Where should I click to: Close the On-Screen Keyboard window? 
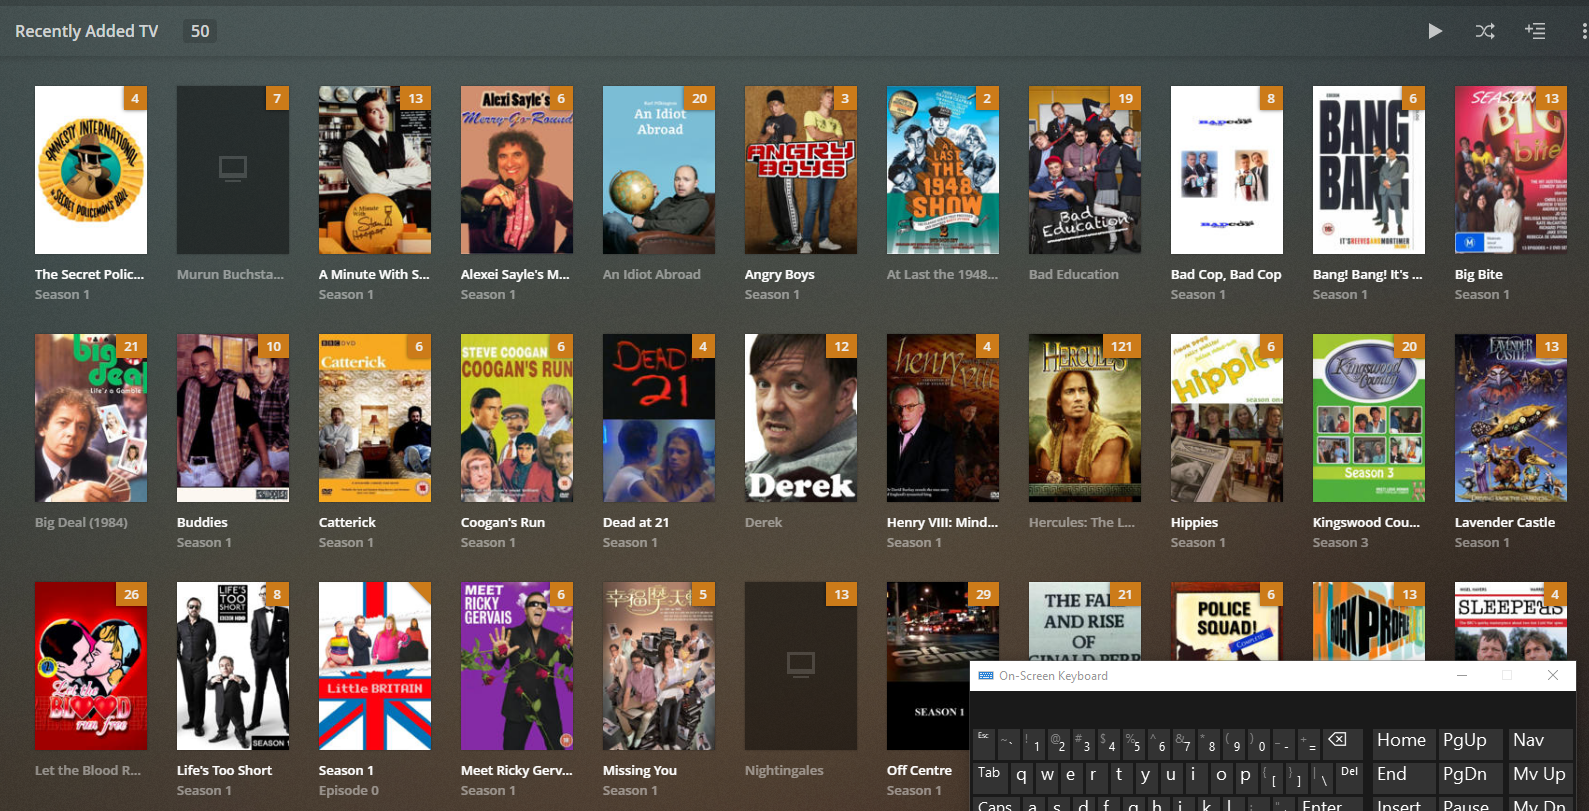coord(1553,676)
